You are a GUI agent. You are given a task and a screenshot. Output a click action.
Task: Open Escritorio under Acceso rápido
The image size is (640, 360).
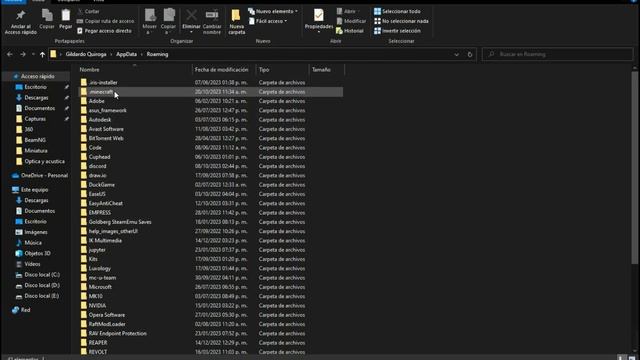click(x=35, y=87)
